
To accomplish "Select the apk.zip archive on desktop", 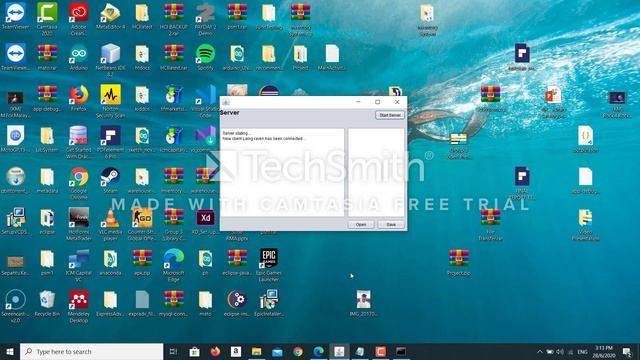I will 142,262.
